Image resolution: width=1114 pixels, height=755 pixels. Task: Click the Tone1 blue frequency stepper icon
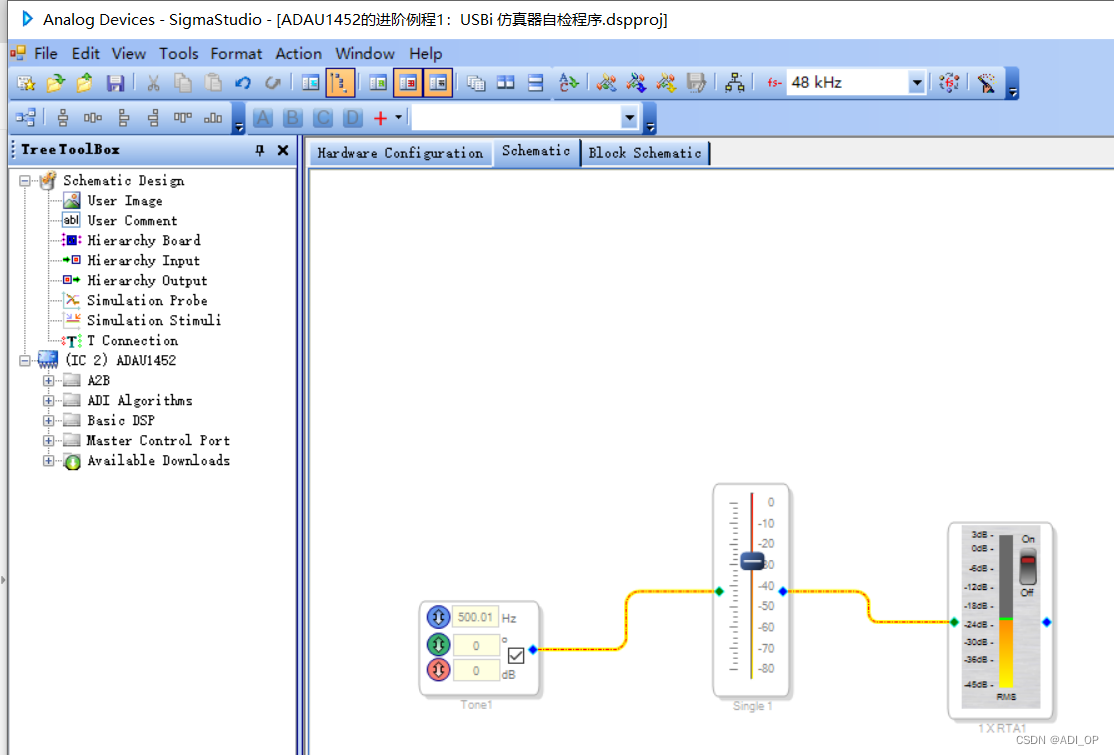pos(438,617)
